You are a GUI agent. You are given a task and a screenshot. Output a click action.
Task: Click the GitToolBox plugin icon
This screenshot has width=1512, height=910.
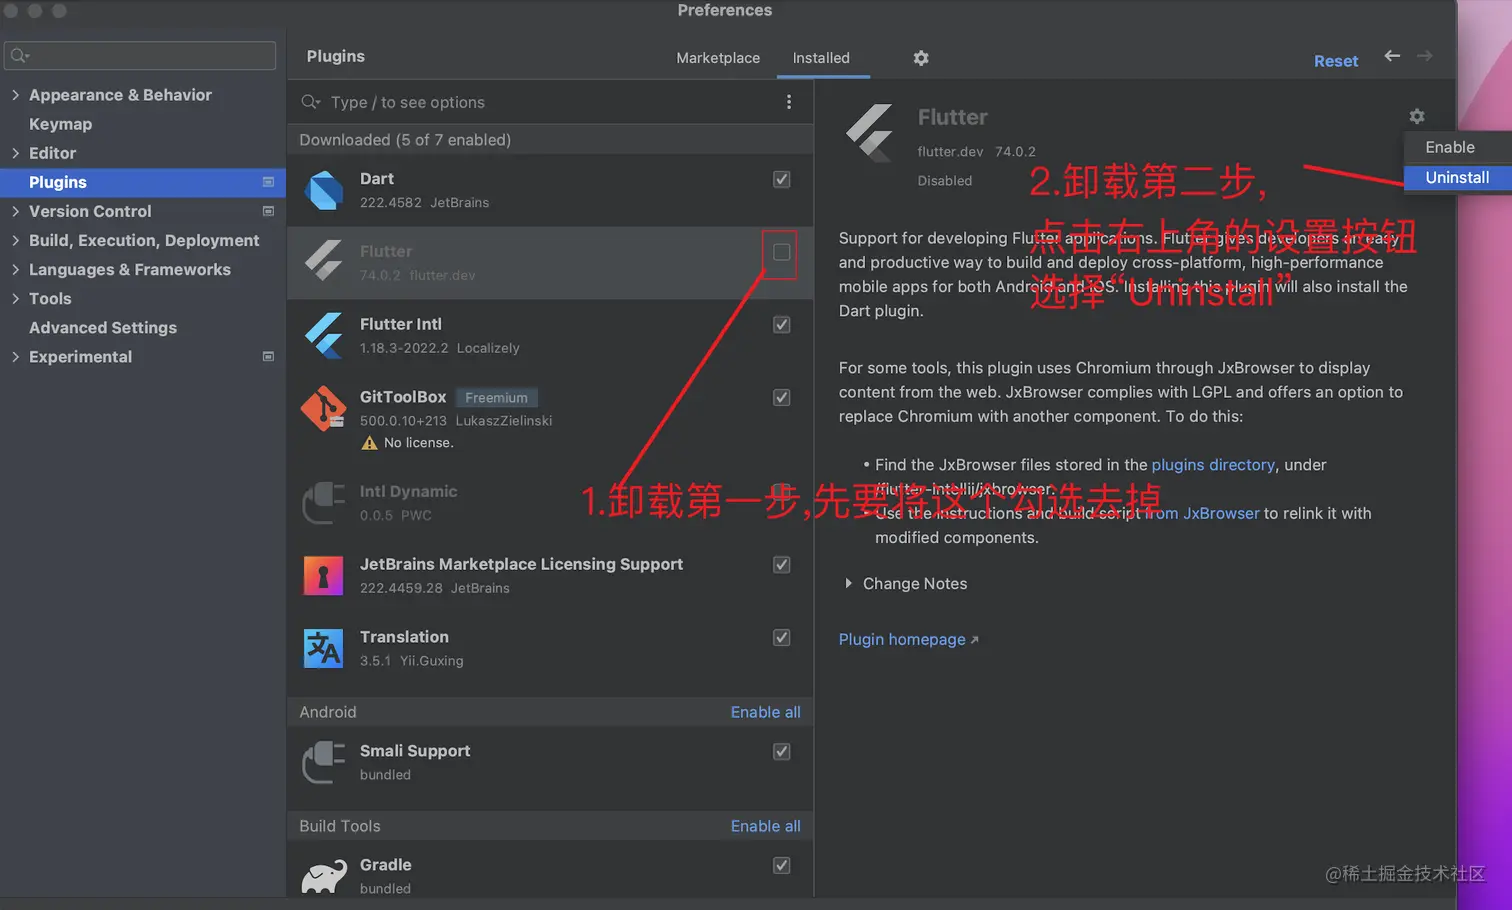tap(323, 409)
